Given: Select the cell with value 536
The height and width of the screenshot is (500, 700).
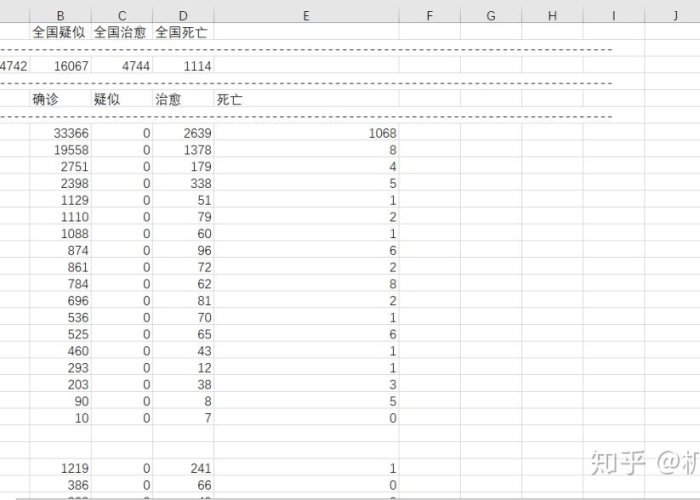Looking at the screenshot, I should tap(60, 317).
